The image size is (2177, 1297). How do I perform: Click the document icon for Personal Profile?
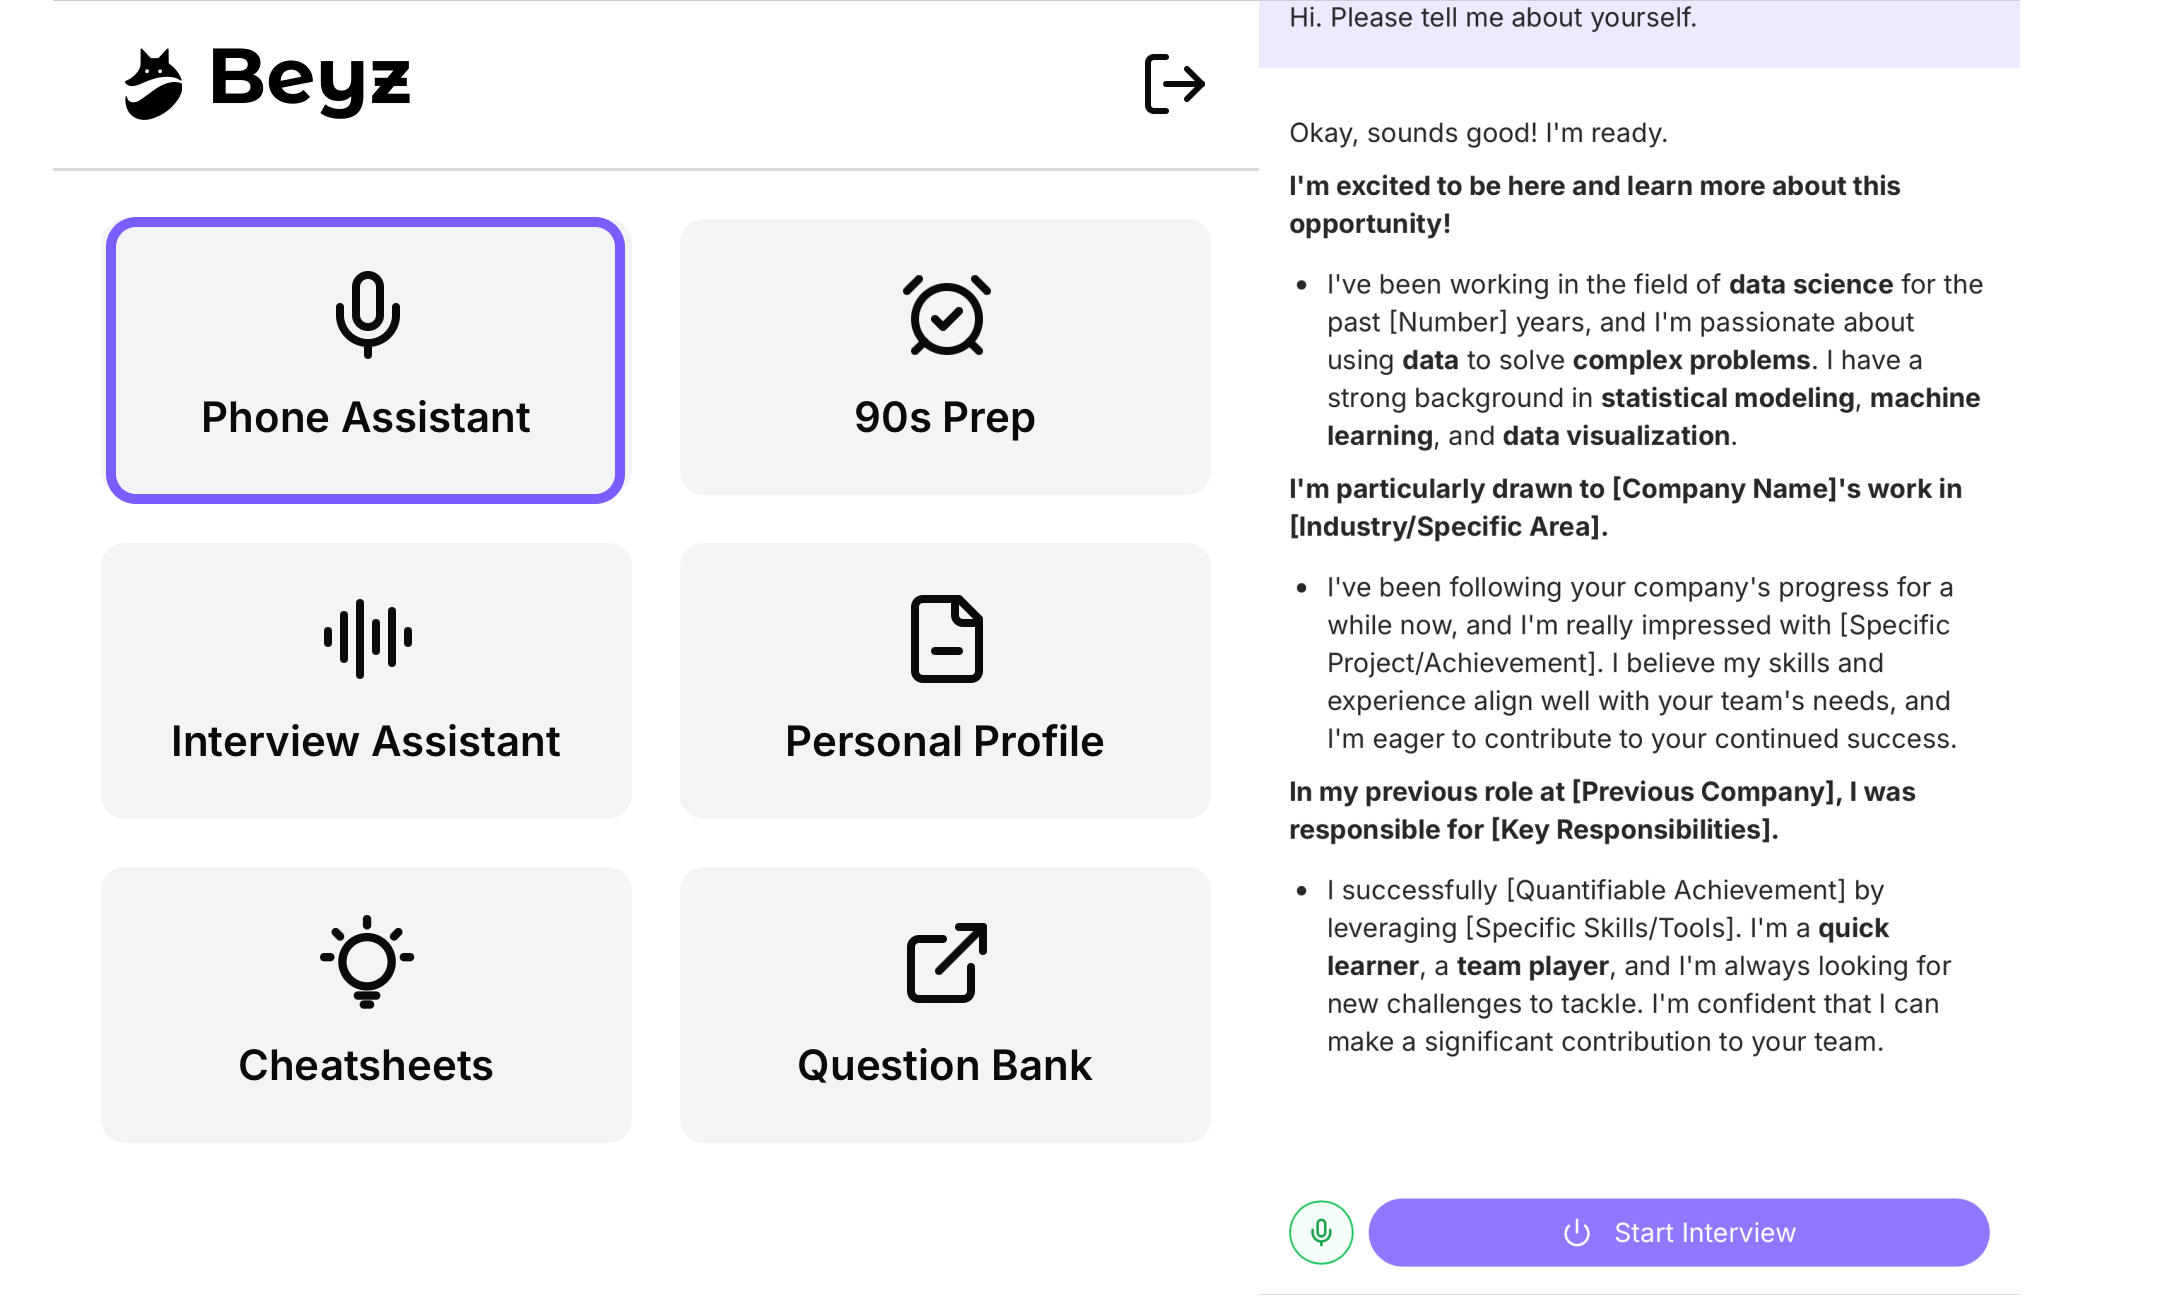click(x=946, y=639)
